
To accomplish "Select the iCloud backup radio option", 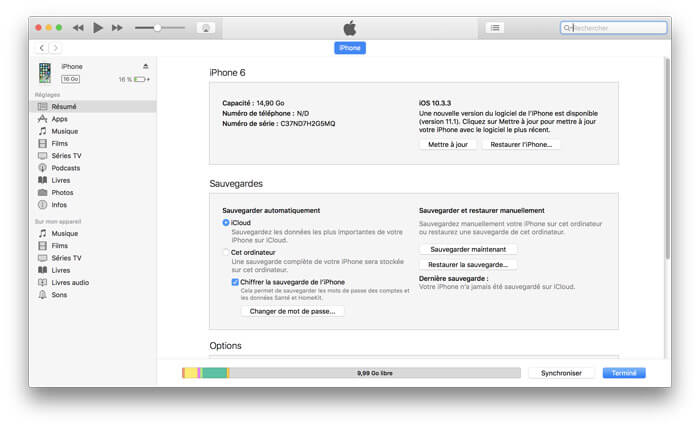I will 226,223.
